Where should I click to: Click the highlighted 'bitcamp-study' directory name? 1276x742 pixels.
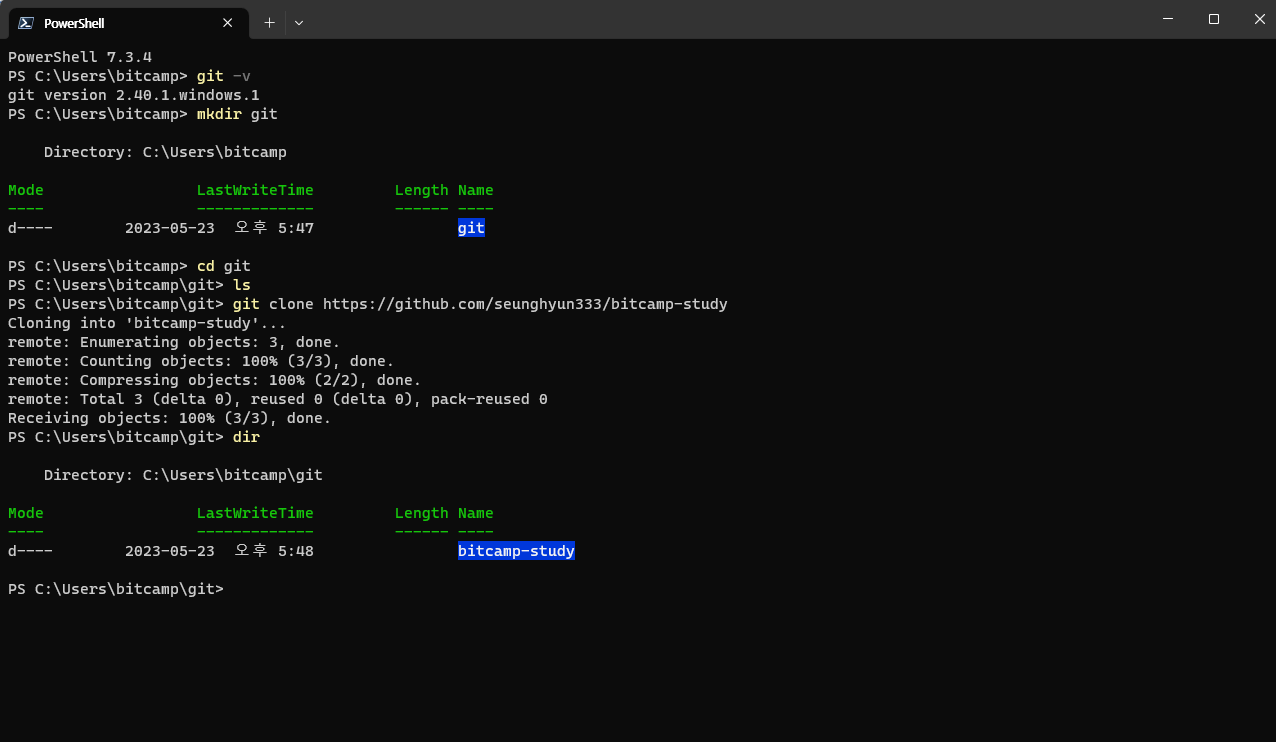[516, 551]
